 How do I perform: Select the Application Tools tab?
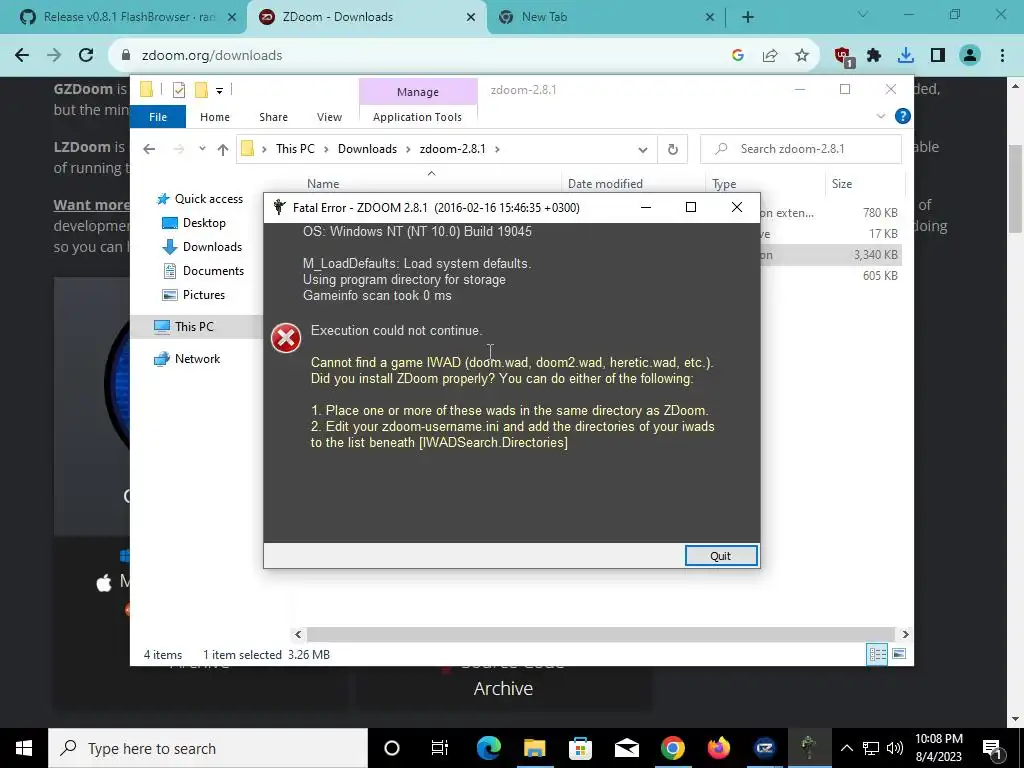(x=417, y=117)
